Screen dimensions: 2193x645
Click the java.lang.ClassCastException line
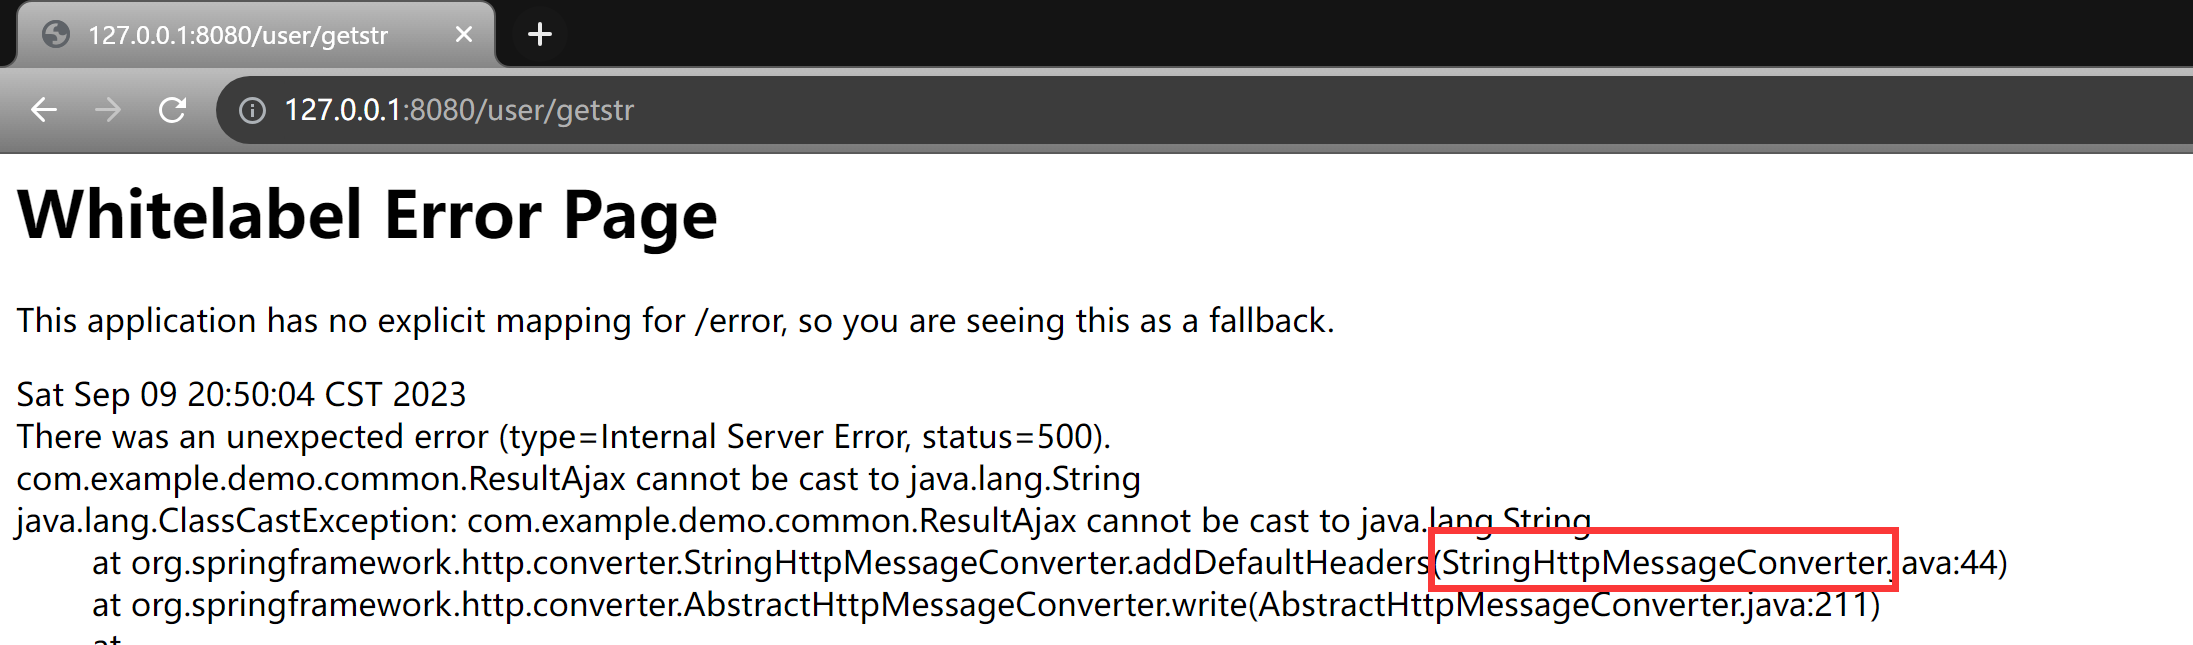click(803, 521)
